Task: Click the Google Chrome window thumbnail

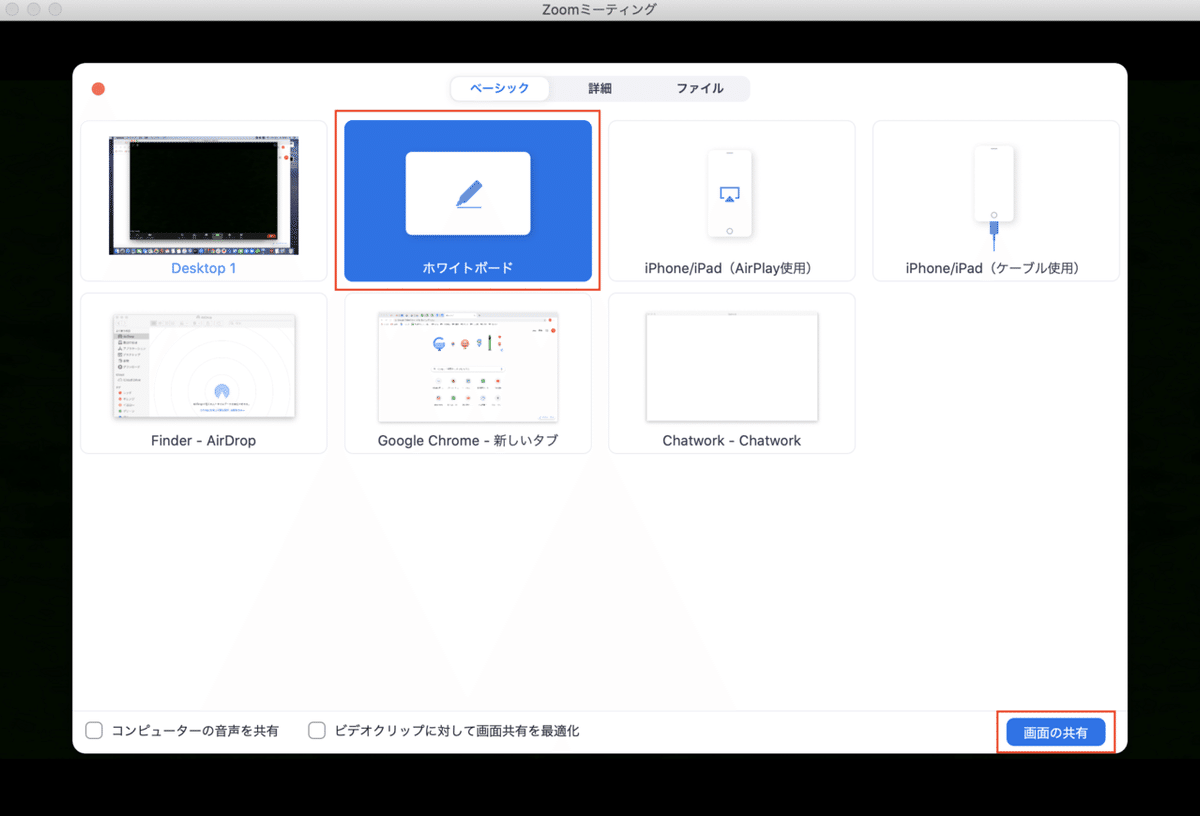Action: pyautogui.click(x=467, y=366)
